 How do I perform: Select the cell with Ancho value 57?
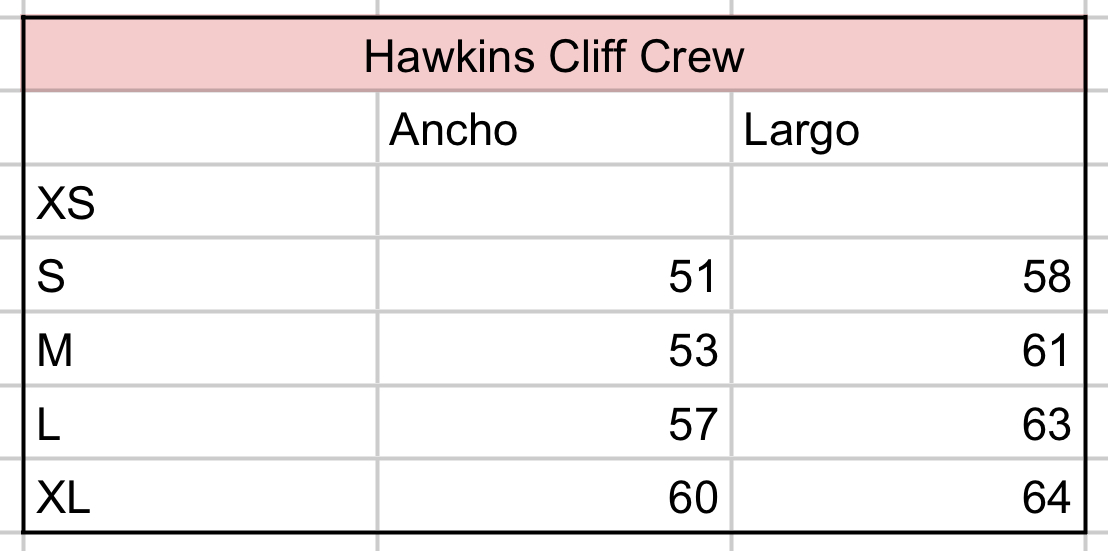[x=554, y=424]
